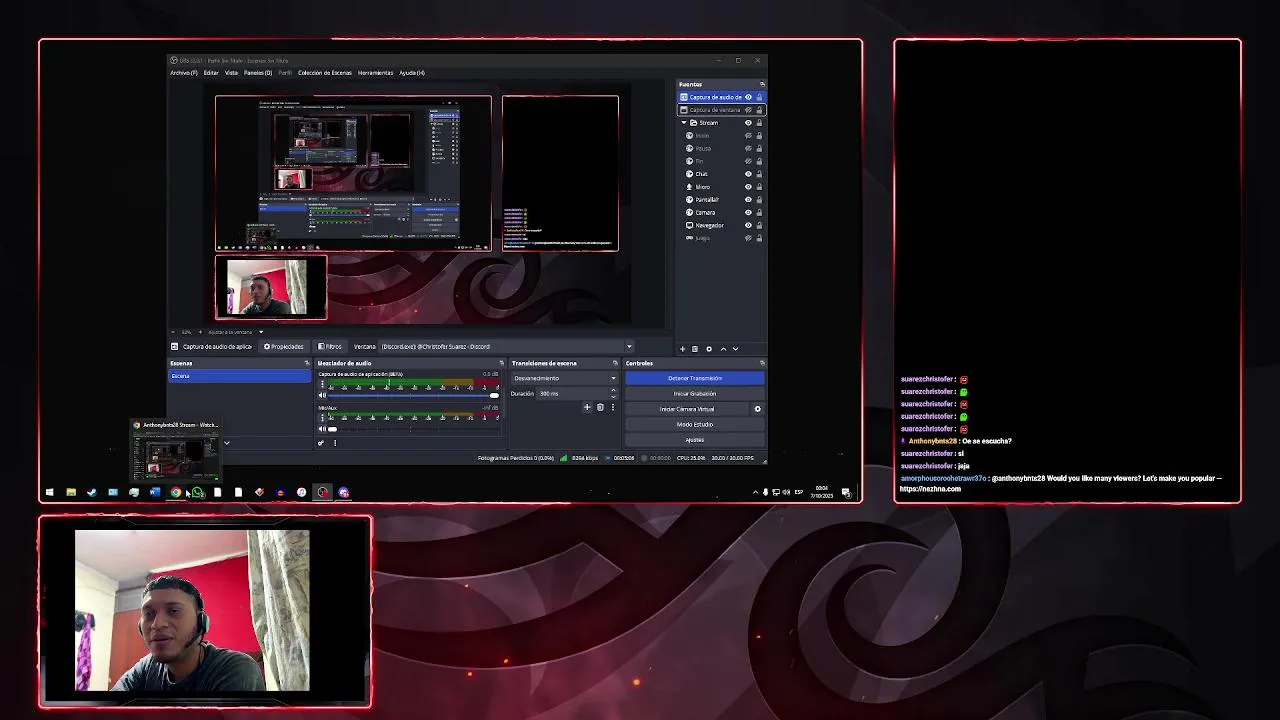Collapse the Stream group
Image resolution: width=1280 pixels, height=720 pixels.
[684, 123]
